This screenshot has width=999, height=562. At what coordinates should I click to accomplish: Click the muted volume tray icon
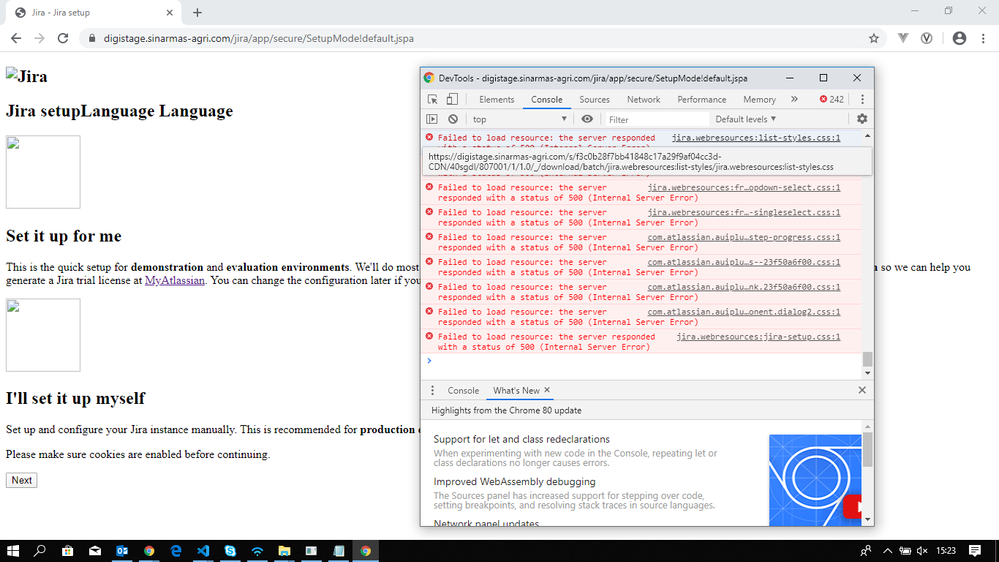[x=923, y=551]
